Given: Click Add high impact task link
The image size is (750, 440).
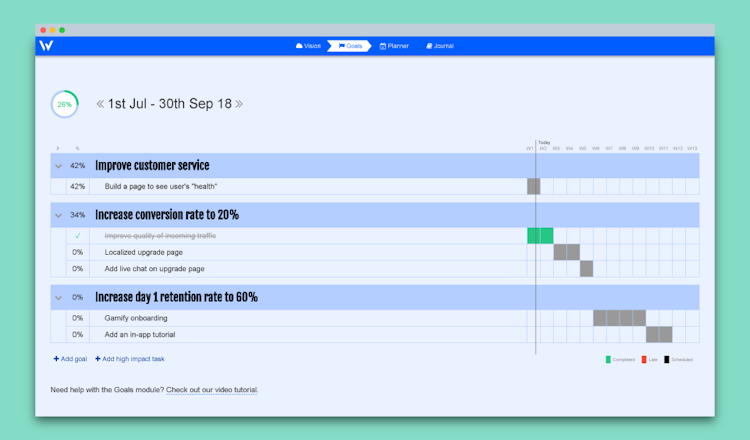Looking at the screenshot, I should 130,359.
